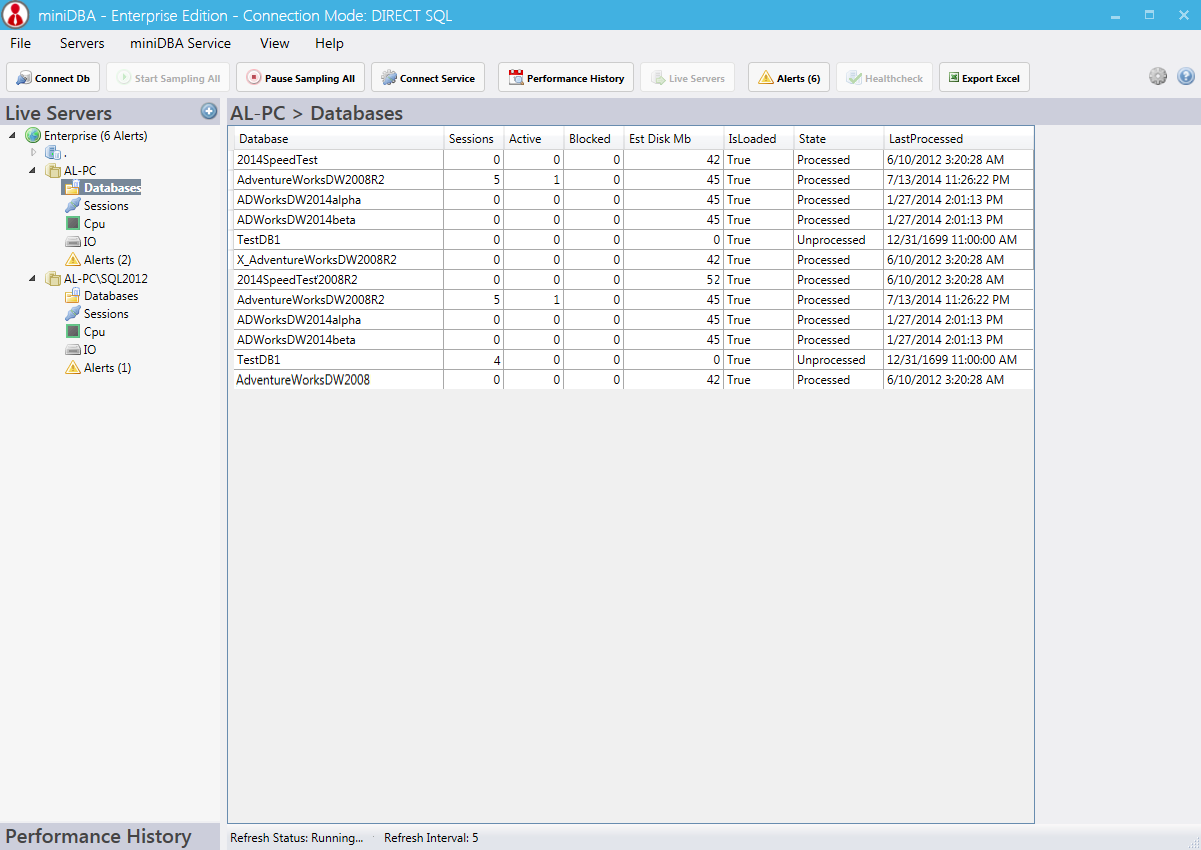The height and width of the screenshot is (850, 1201).
Task: Sort by Est Disk Mb column header
Action: pos(674,139)
